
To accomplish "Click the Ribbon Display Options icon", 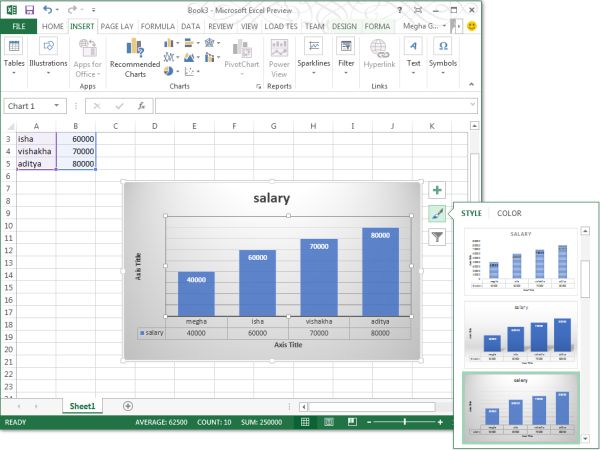I will pyautogui.click(x=418, y=10).
